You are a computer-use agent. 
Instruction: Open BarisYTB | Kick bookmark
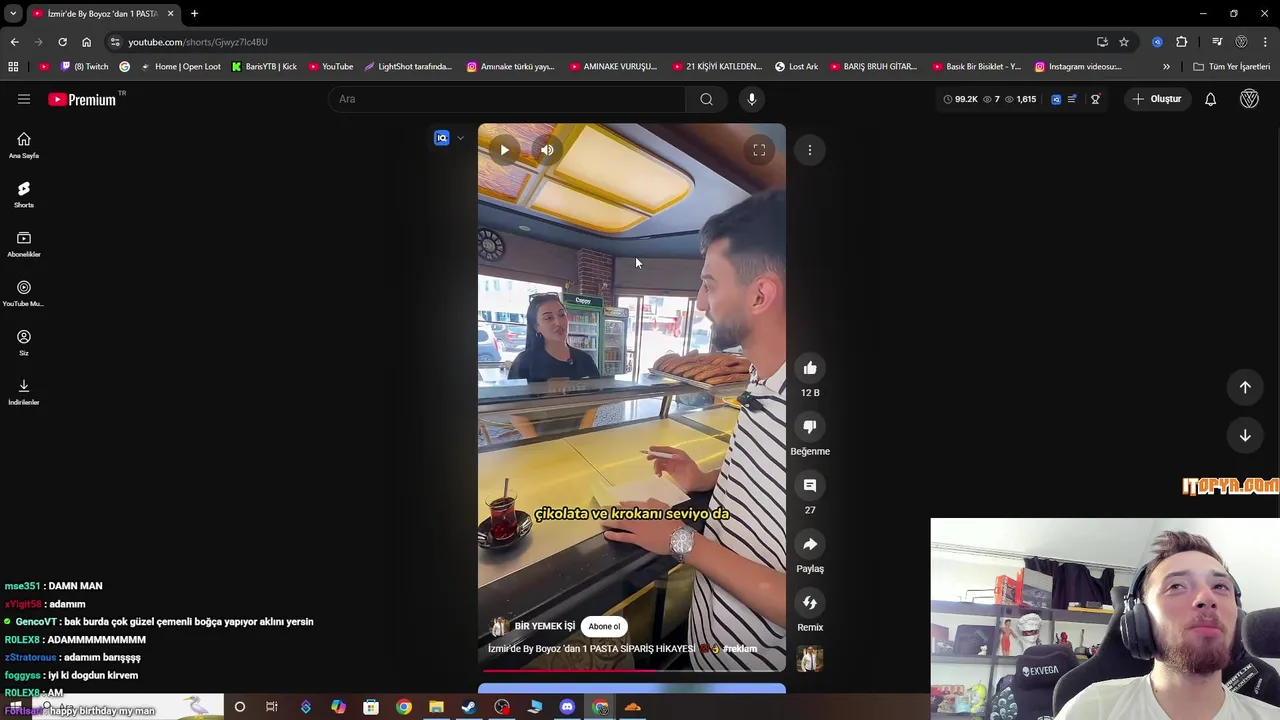[264, 67]
